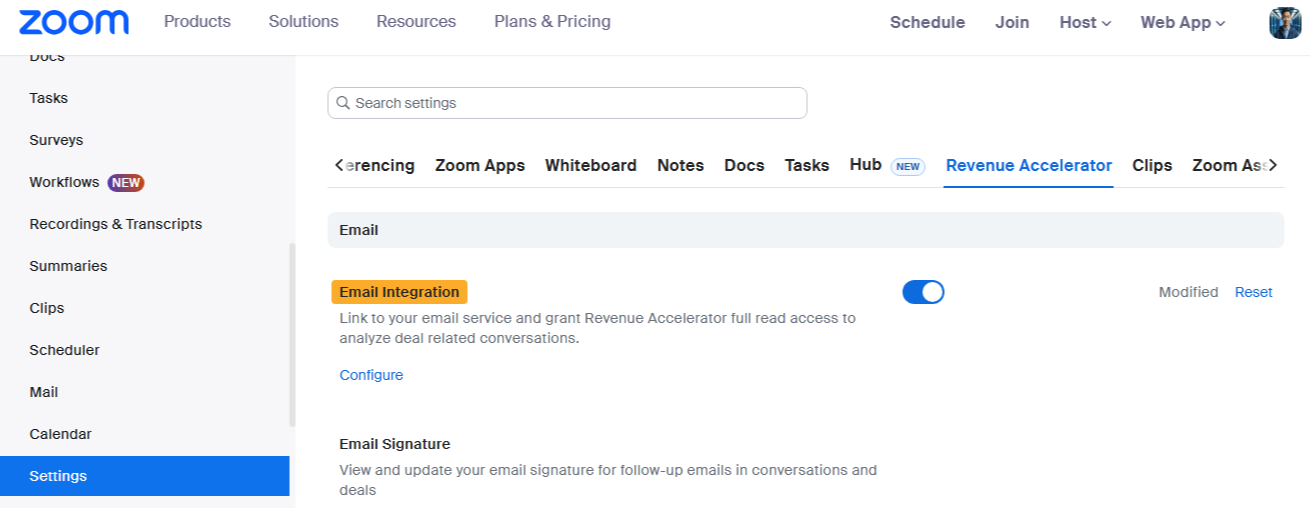The image size is (1310, 508).
Task: Click the search magnifier icon
Action: (343, 103)
